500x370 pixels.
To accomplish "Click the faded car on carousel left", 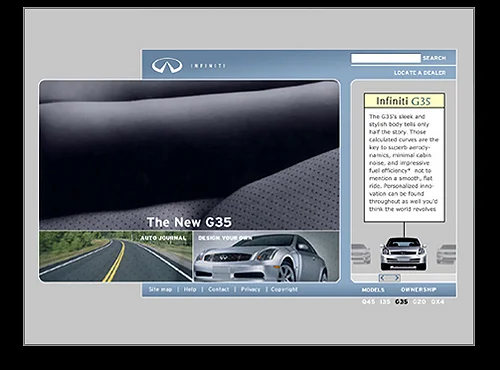I will click(361, 254).
